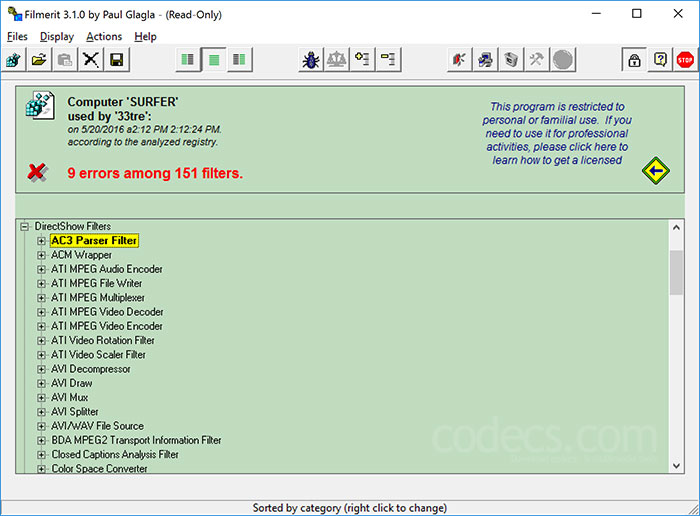Toggle the padlock read-only icon

coord(634,59)
